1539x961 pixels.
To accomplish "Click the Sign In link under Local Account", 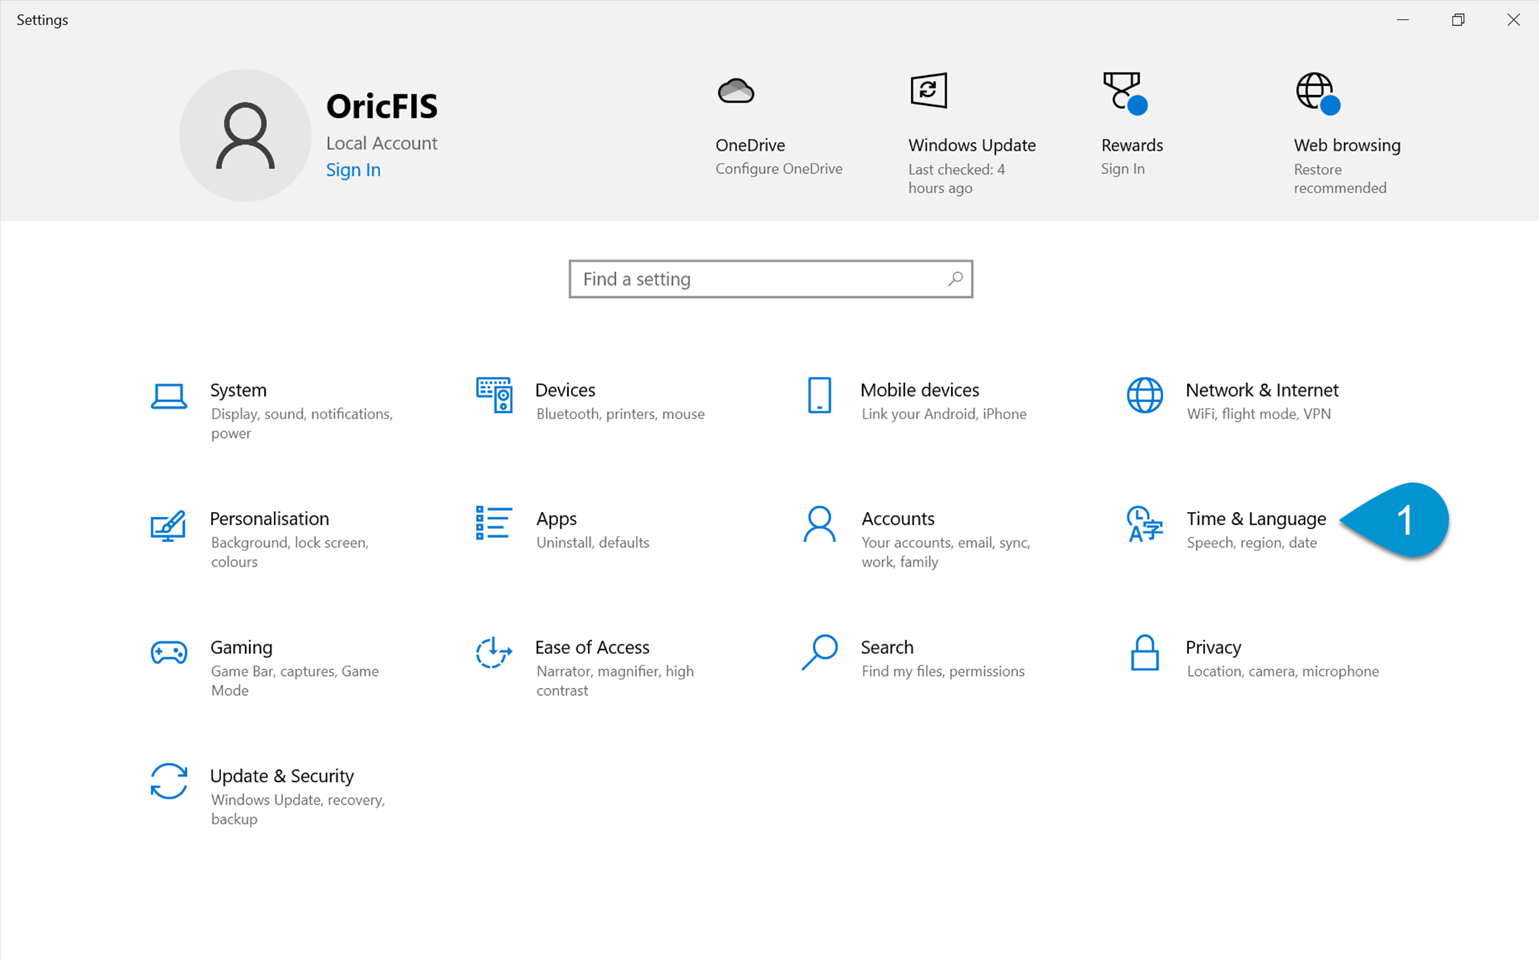I will point(353,170).
